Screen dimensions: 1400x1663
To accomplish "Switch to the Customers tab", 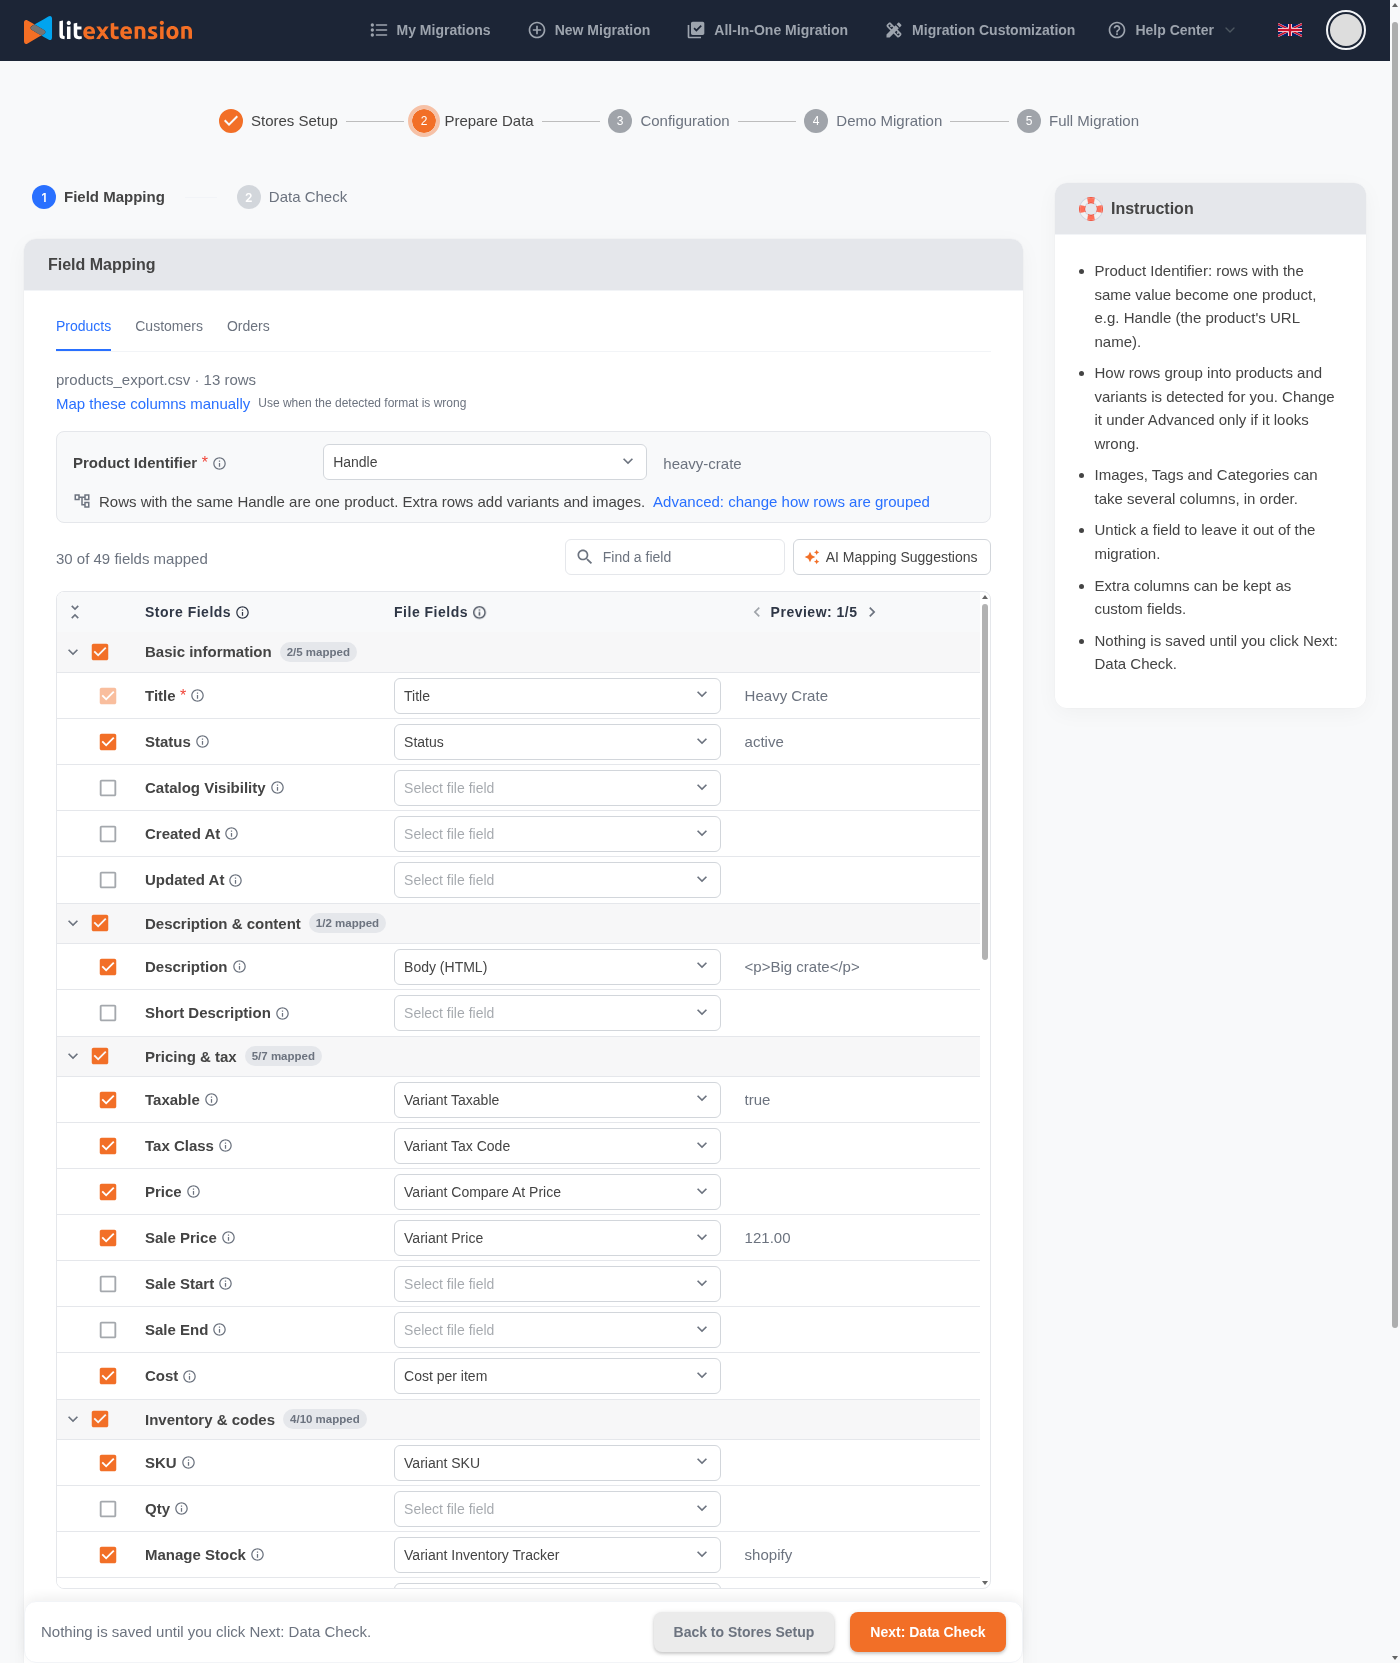I will [169, 326].
